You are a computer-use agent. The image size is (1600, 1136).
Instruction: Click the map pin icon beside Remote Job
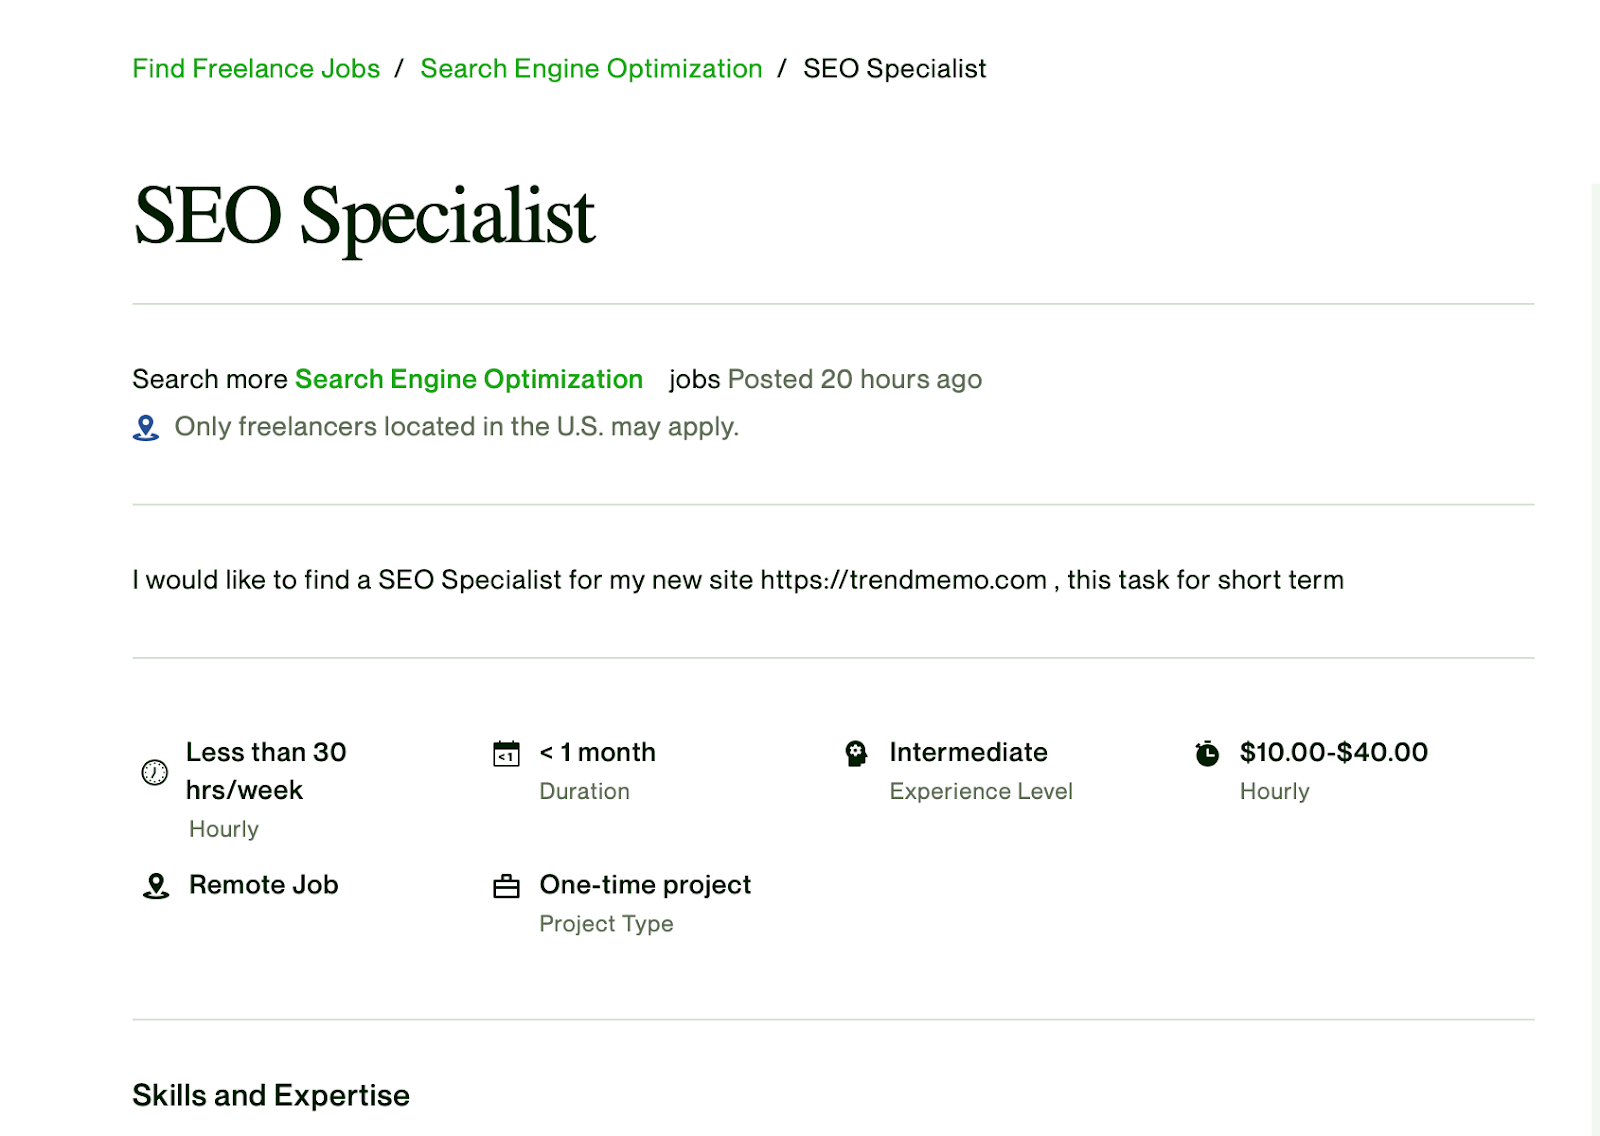(156, 886)
